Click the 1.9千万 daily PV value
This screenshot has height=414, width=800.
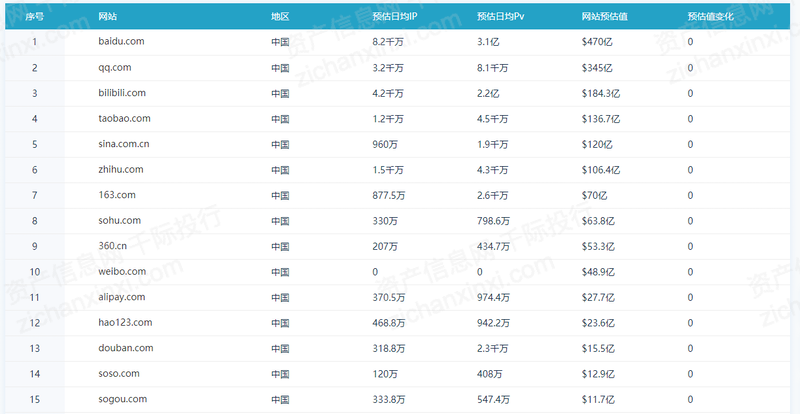point(492,144)
